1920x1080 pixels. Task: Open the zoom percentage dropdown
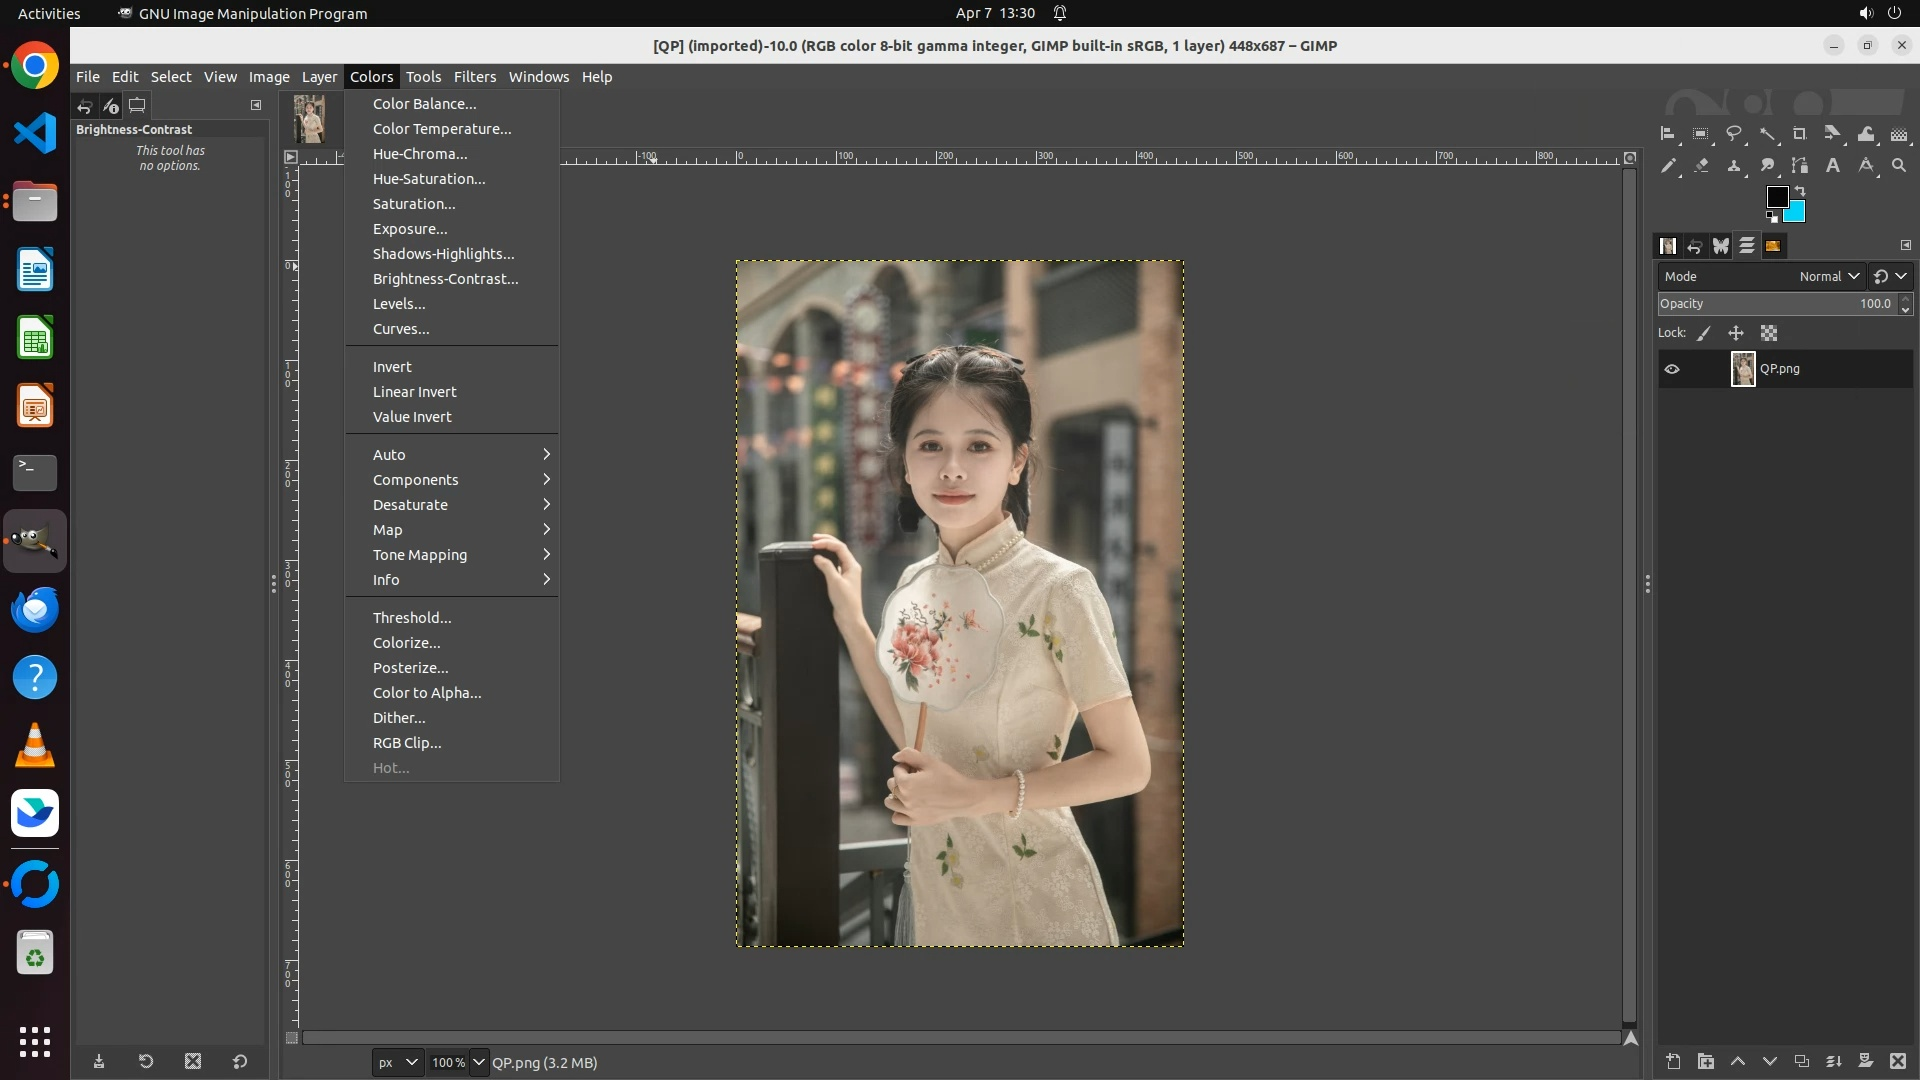click(479, 1062)
